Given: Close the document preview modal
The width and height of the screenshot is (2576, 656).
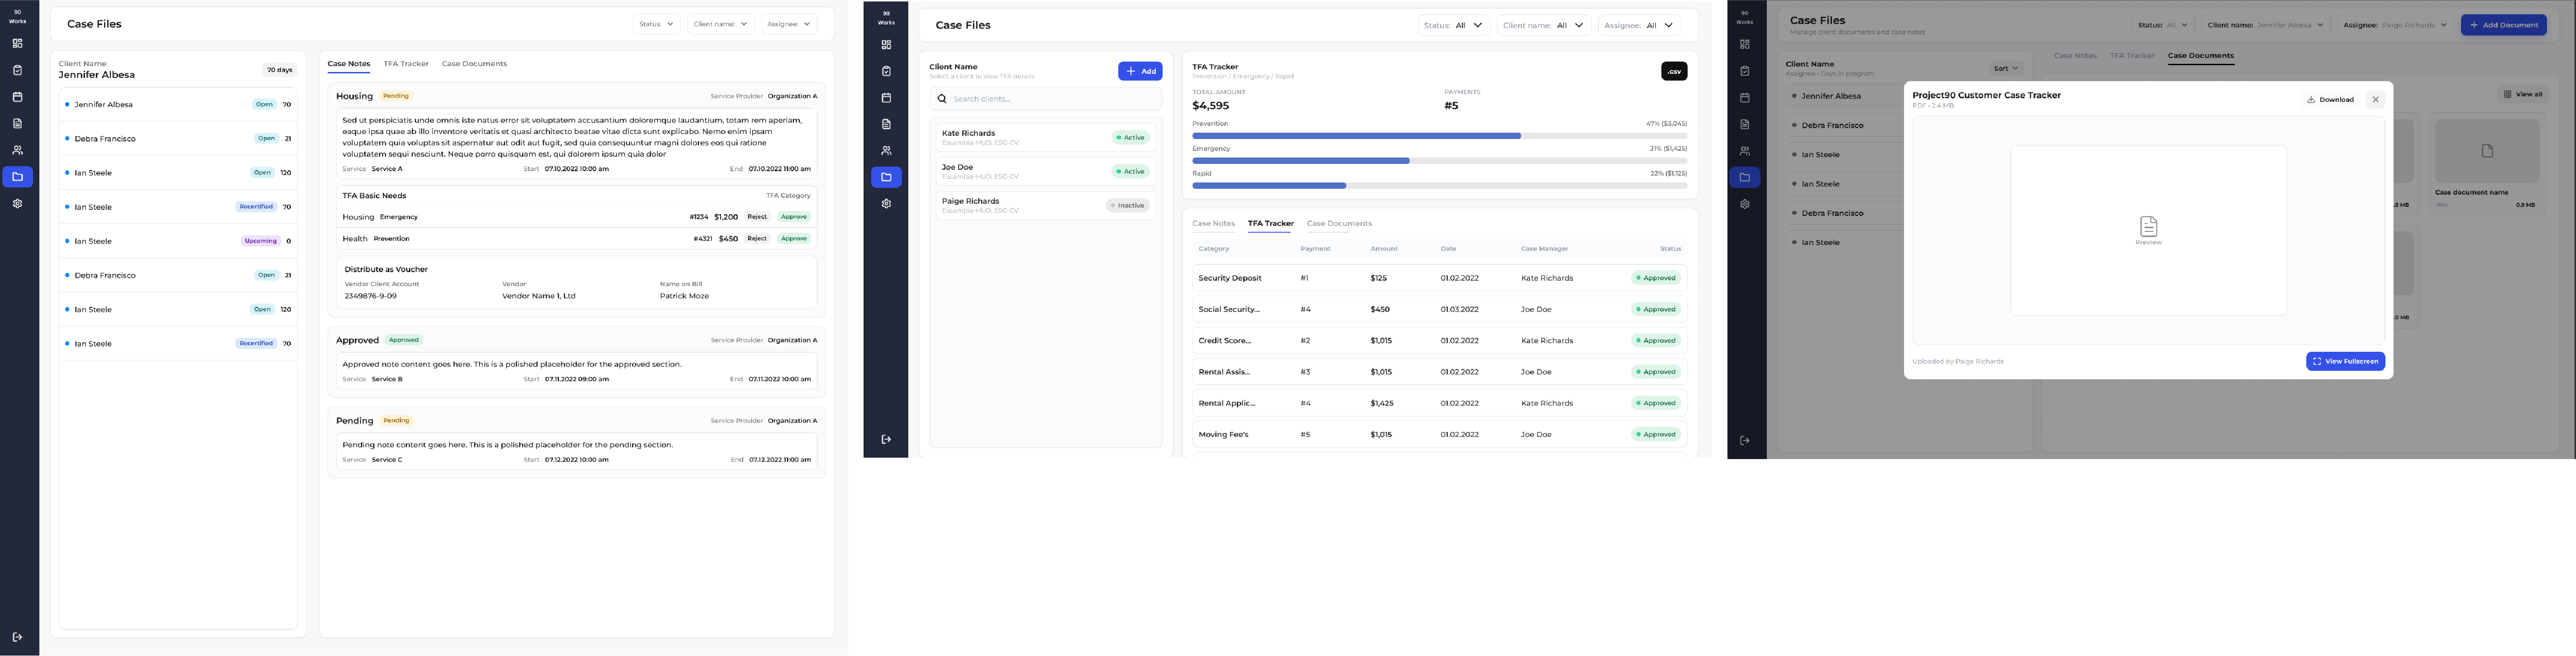Looking at the screenshot, I should click(x=2376, y=99).
